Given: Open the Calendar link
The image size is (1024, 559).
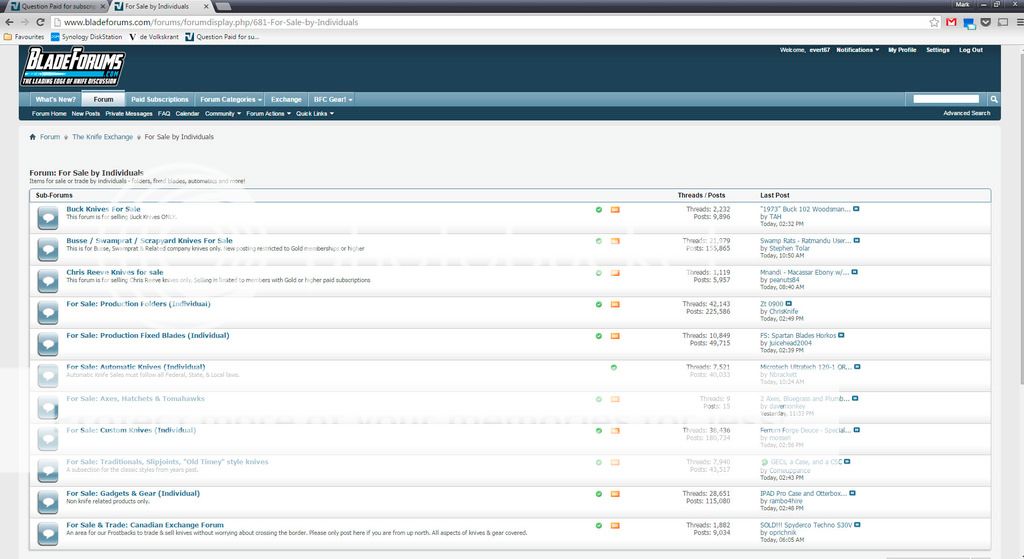Looking at the screenshot, I should click(187, 114).
